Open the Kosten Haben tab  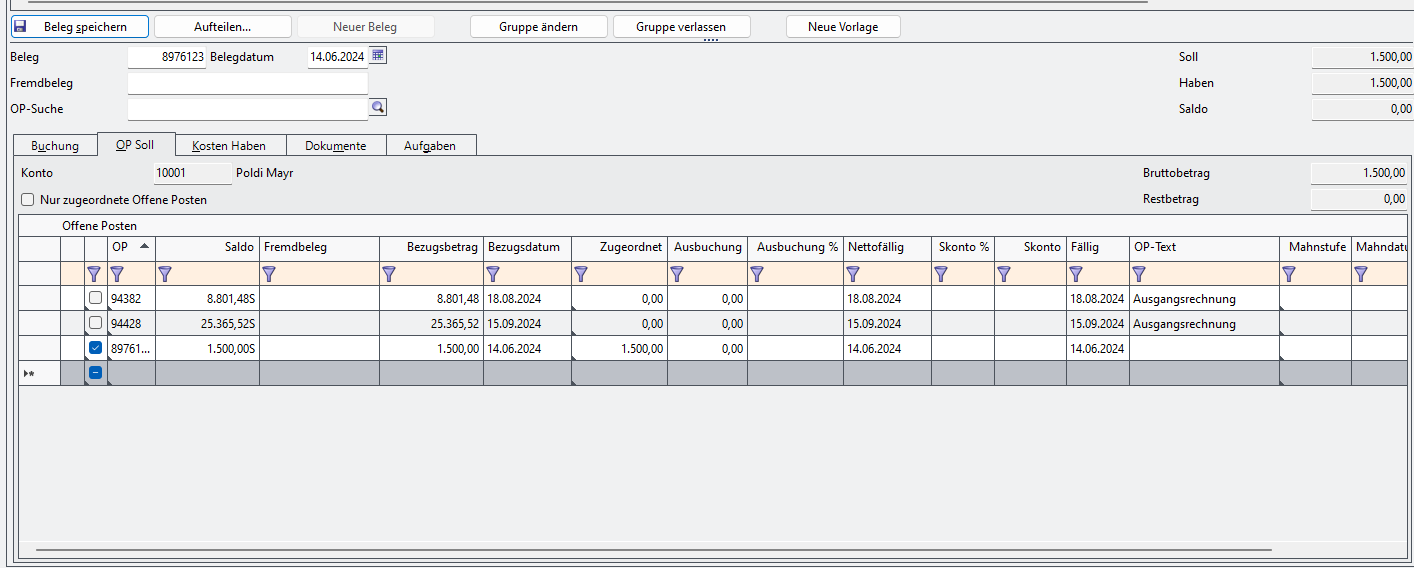[x=229, y=146]
